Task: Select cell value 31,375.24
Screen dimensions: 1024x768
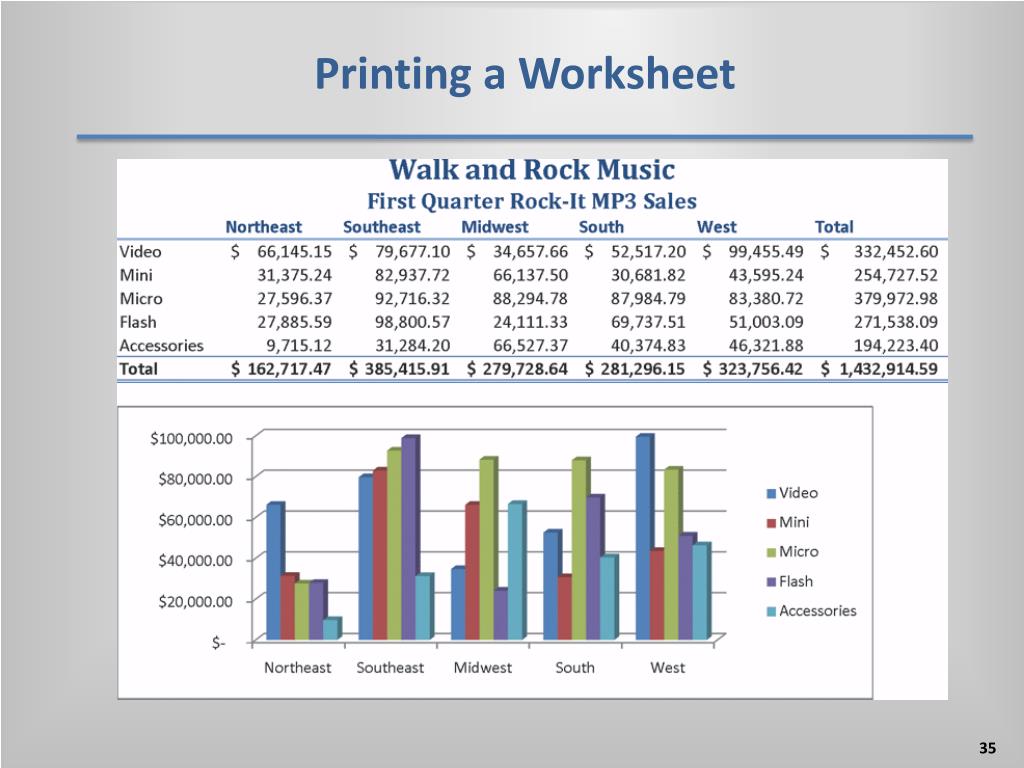Action: 294,275
